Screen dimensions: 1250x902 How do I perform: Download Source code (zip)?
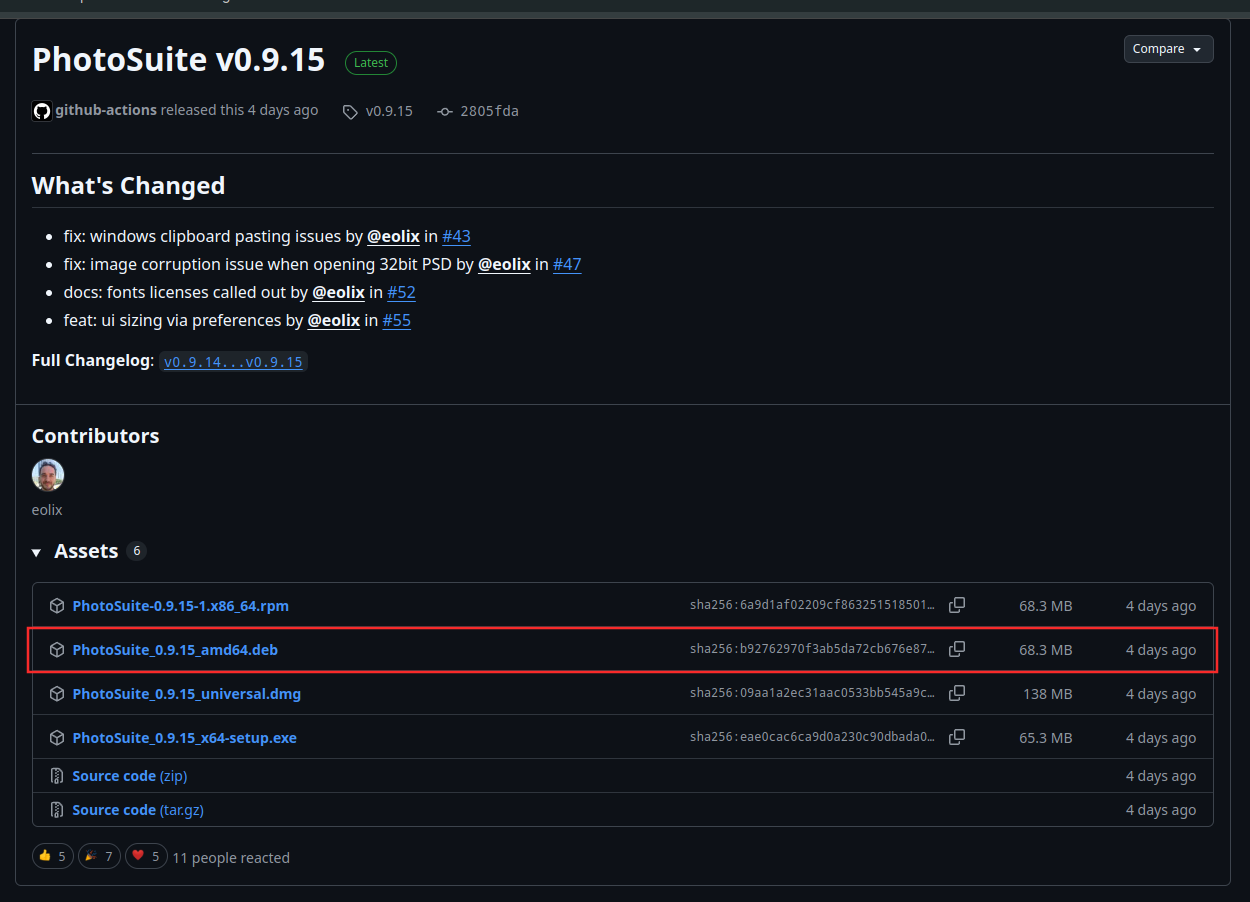point(130,776)
